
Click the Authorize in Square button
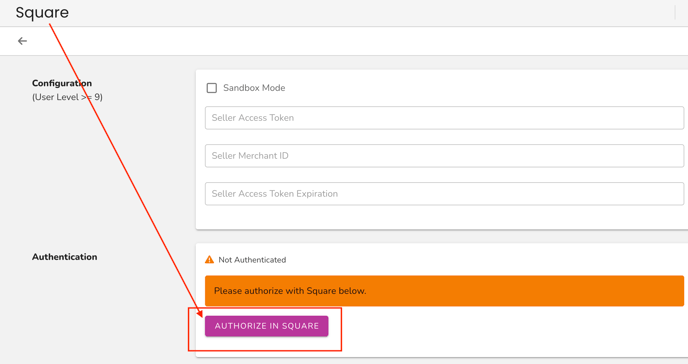tap(266, 326)
